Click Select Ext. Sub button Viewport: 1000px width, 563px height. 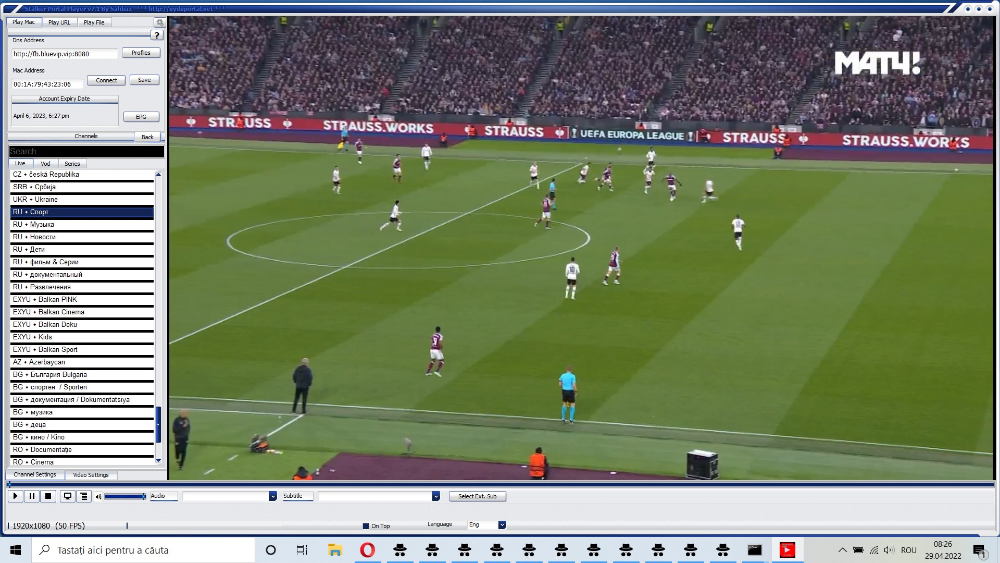(478, 496)
